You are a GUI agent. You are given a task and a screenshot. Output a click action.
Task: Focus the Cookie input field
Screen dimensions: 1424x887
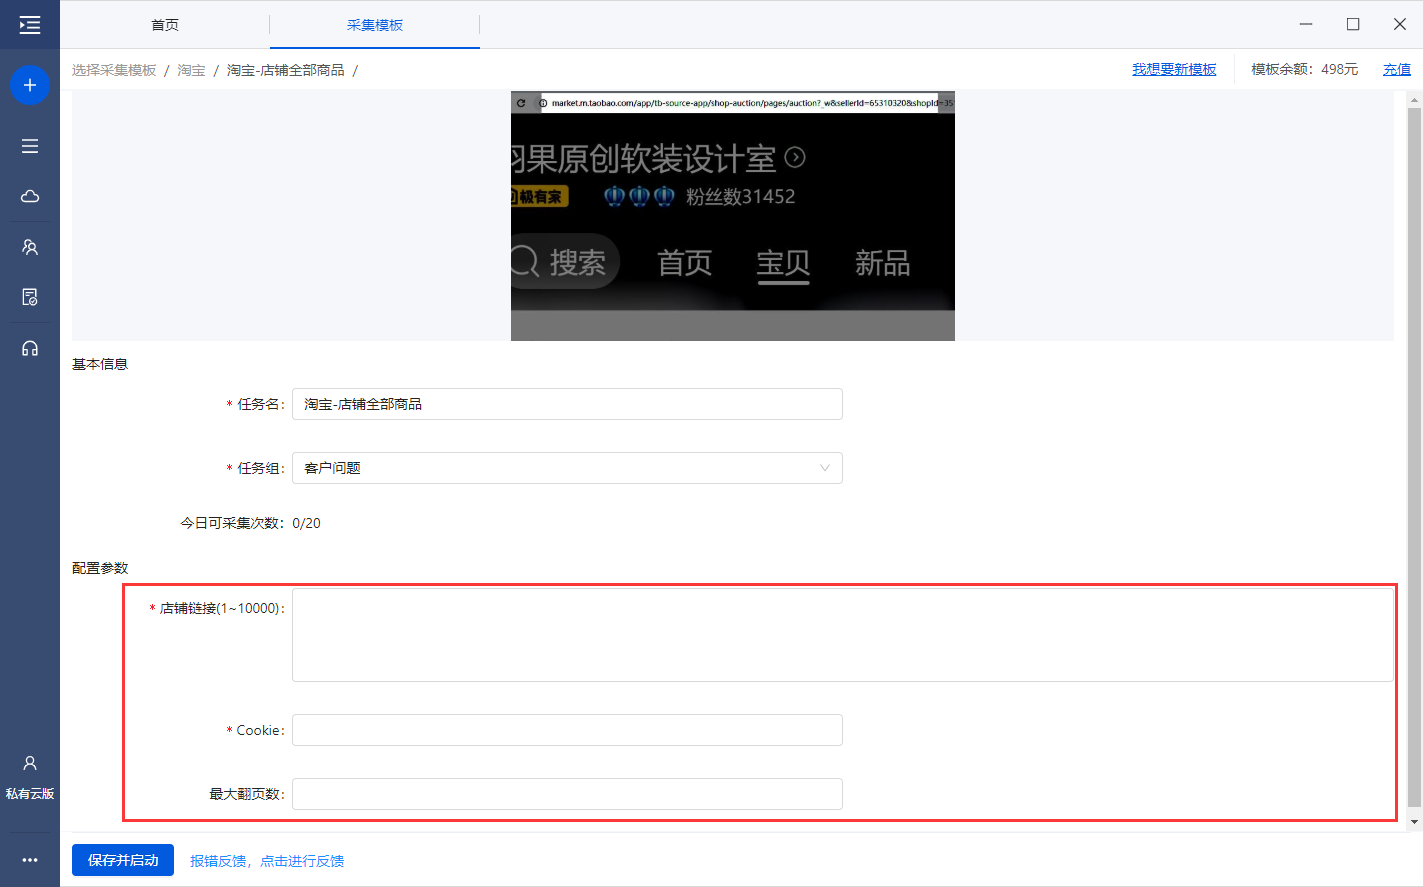pyautogui.click(x=567, y=730)
